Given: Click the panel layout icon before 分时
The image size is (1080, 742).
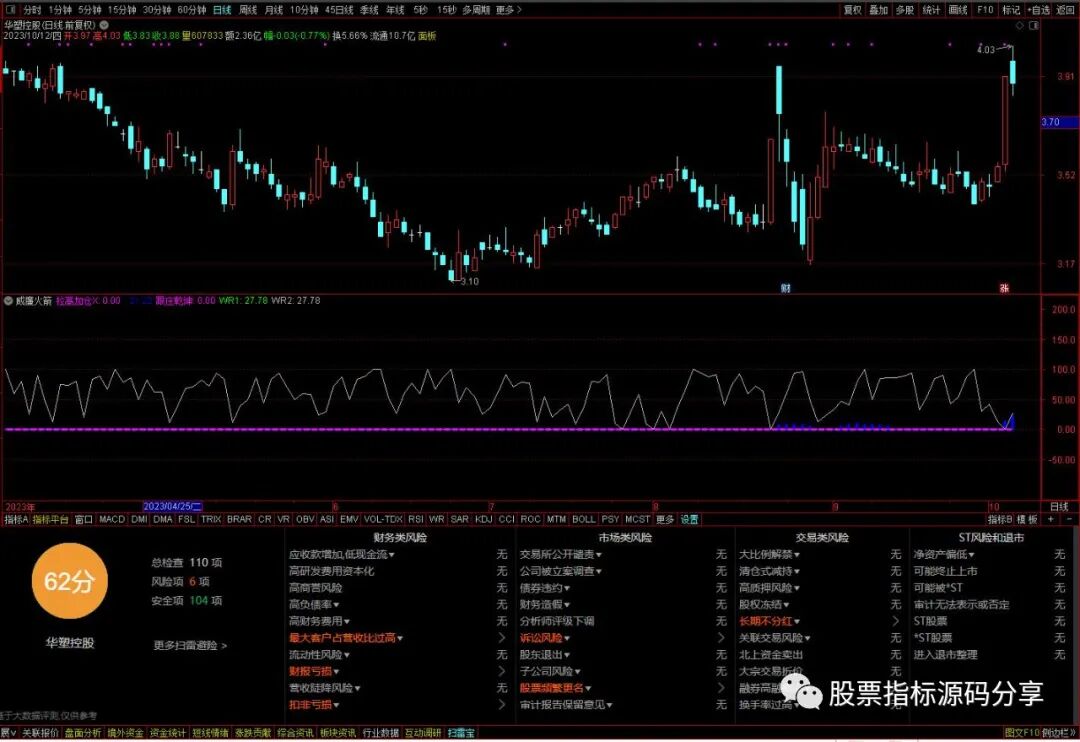Looking at the screenshot, I should coord(11,10).
